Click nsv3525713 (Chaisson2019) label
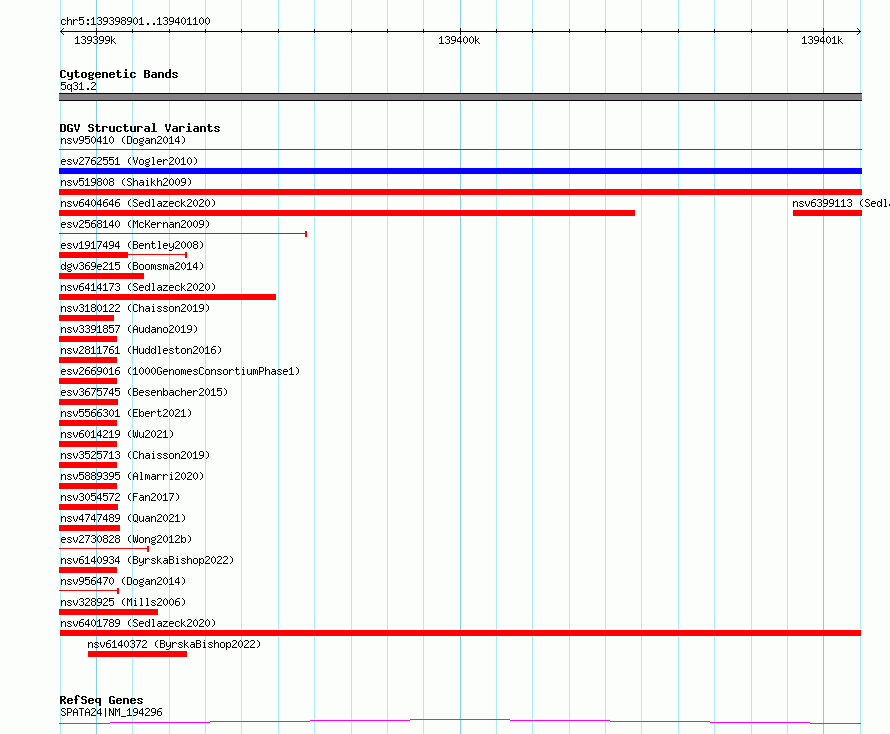 (135, 455)
